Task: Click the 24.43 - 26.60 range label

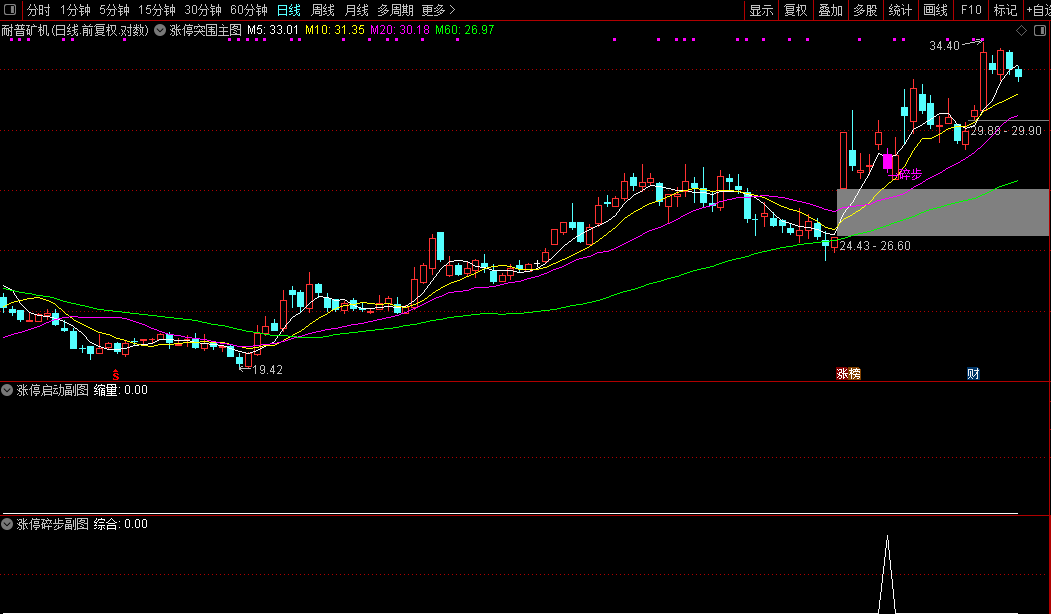Action: point(875,246)
